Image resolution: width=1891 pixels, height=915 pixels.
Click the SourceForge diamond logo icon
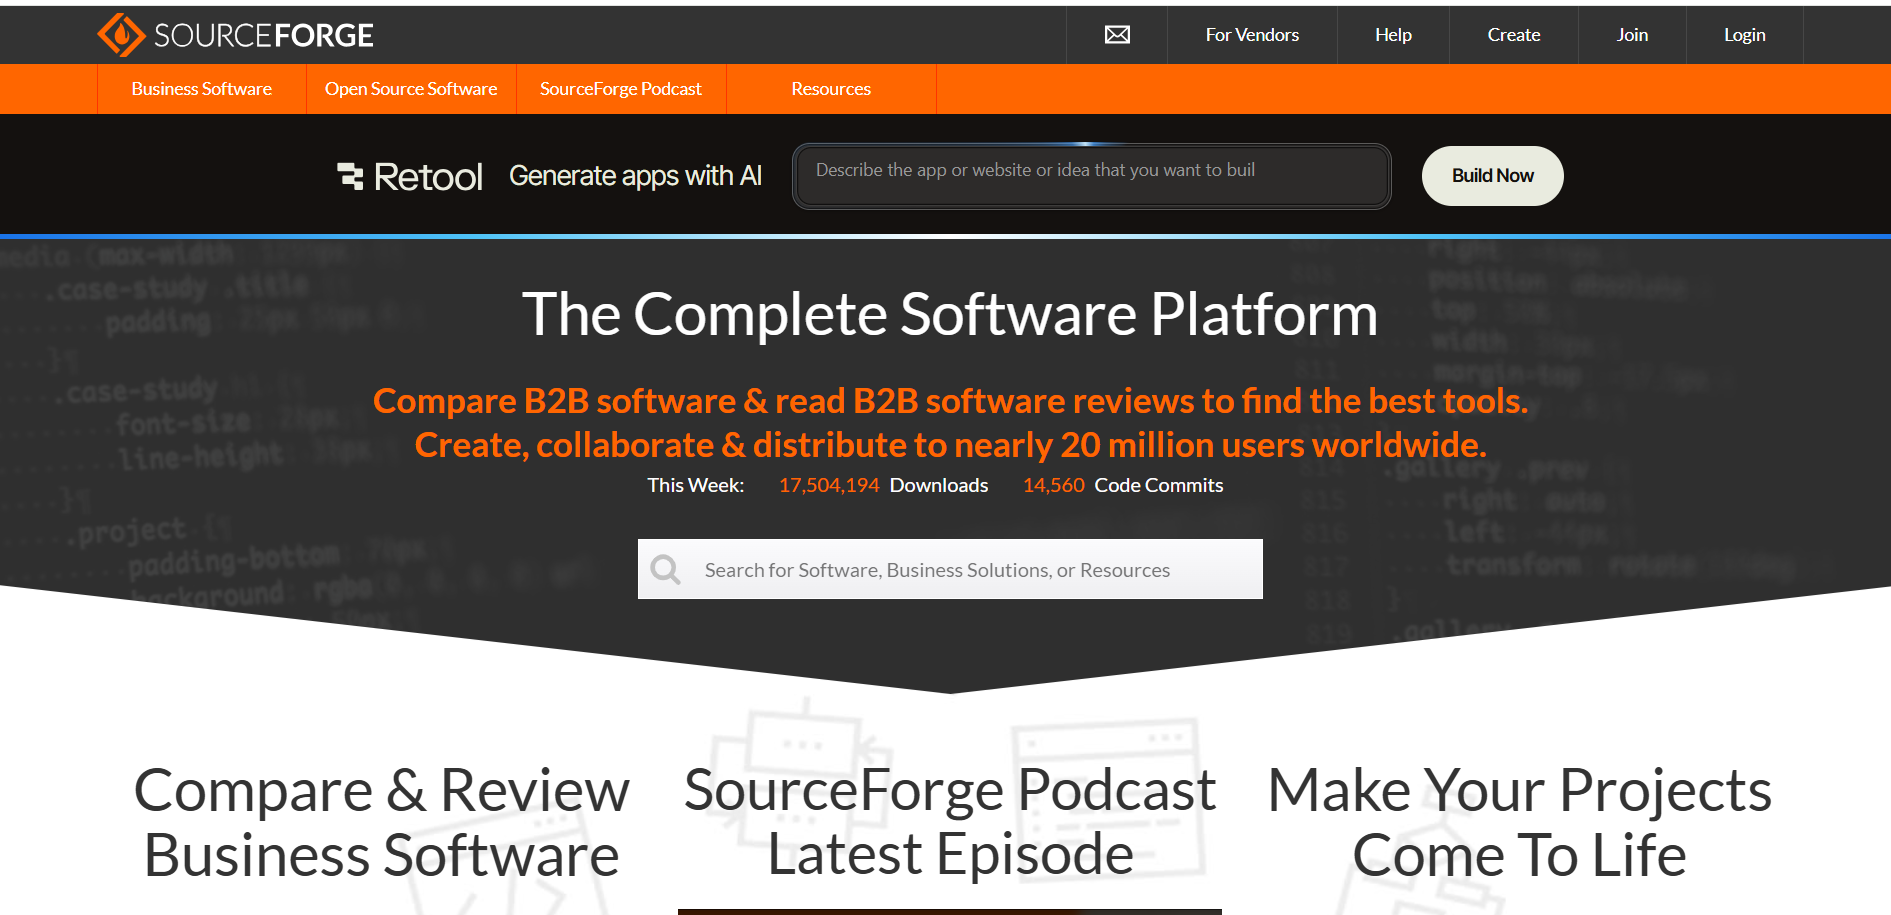click(x=121, y=35)
